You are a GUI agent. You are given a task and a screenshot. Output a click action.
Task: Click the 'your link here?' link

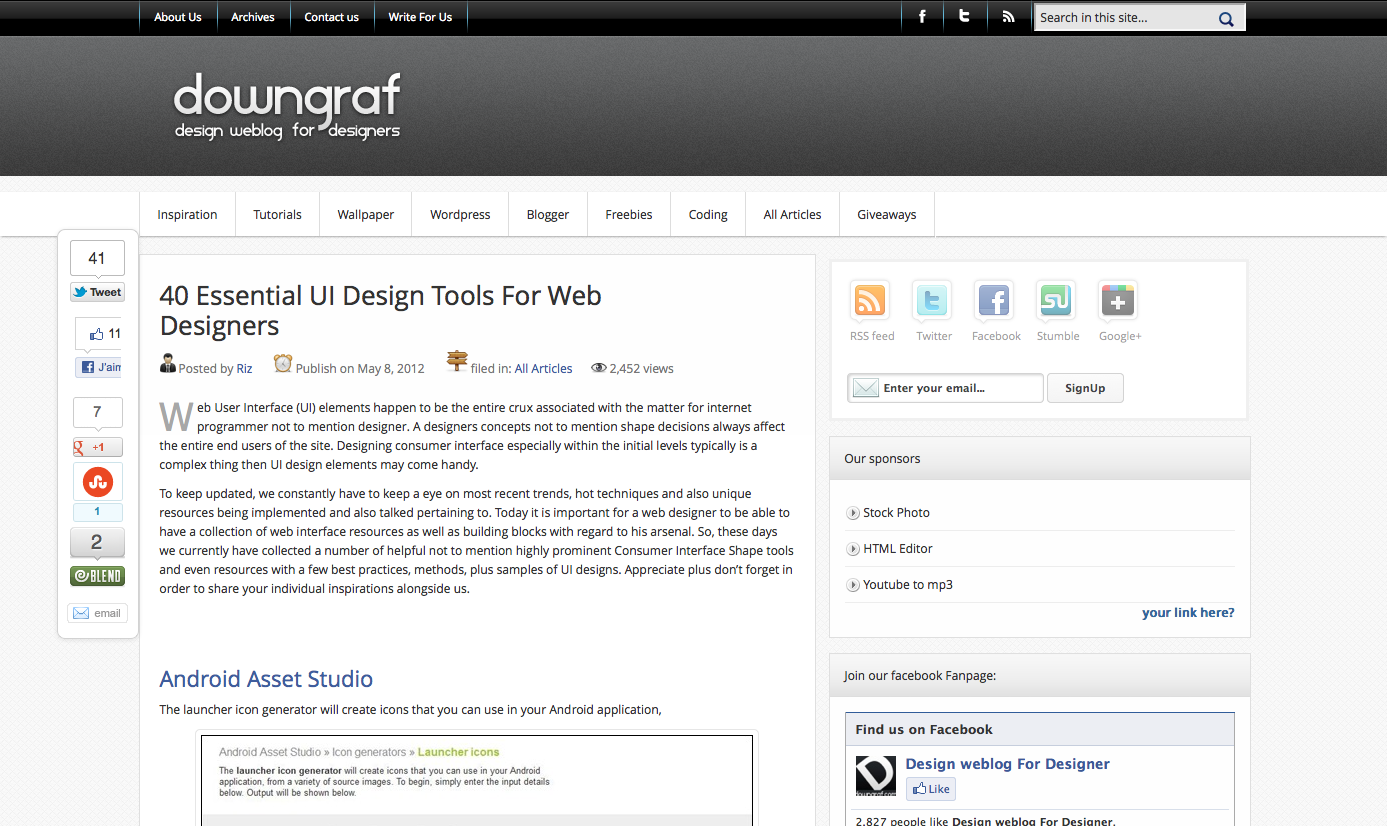tap(1188, 612)
